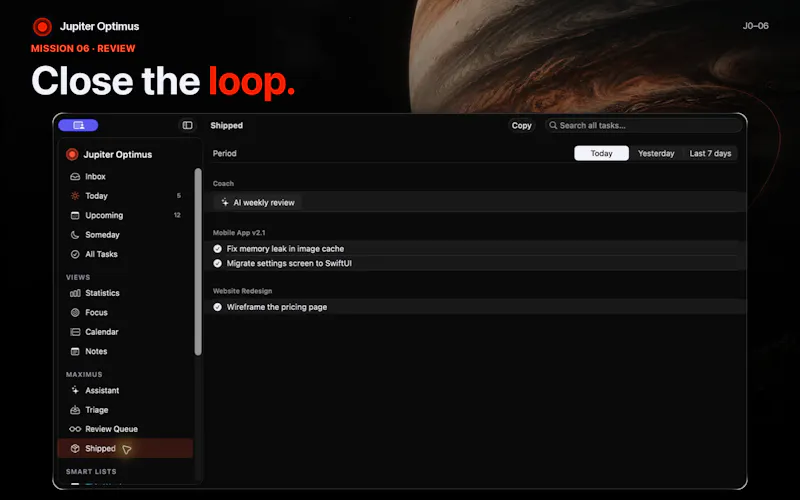The image size is (800, 500).
Task: Copy the shipped list with Copy button
Action: pos(521,125)
